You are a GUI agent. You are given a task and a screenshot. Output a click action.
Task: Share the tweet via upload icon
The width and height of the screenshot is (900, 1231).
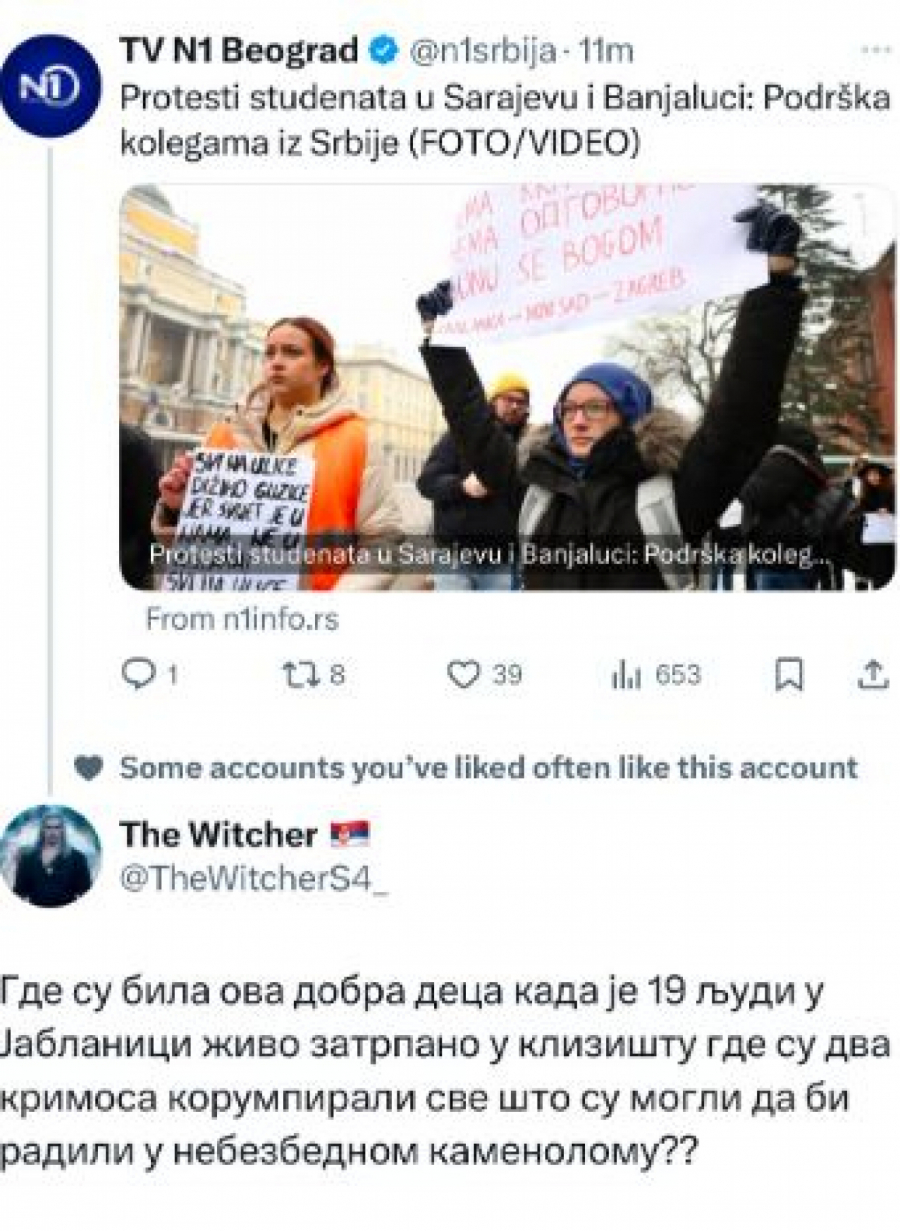coord(873,676)
